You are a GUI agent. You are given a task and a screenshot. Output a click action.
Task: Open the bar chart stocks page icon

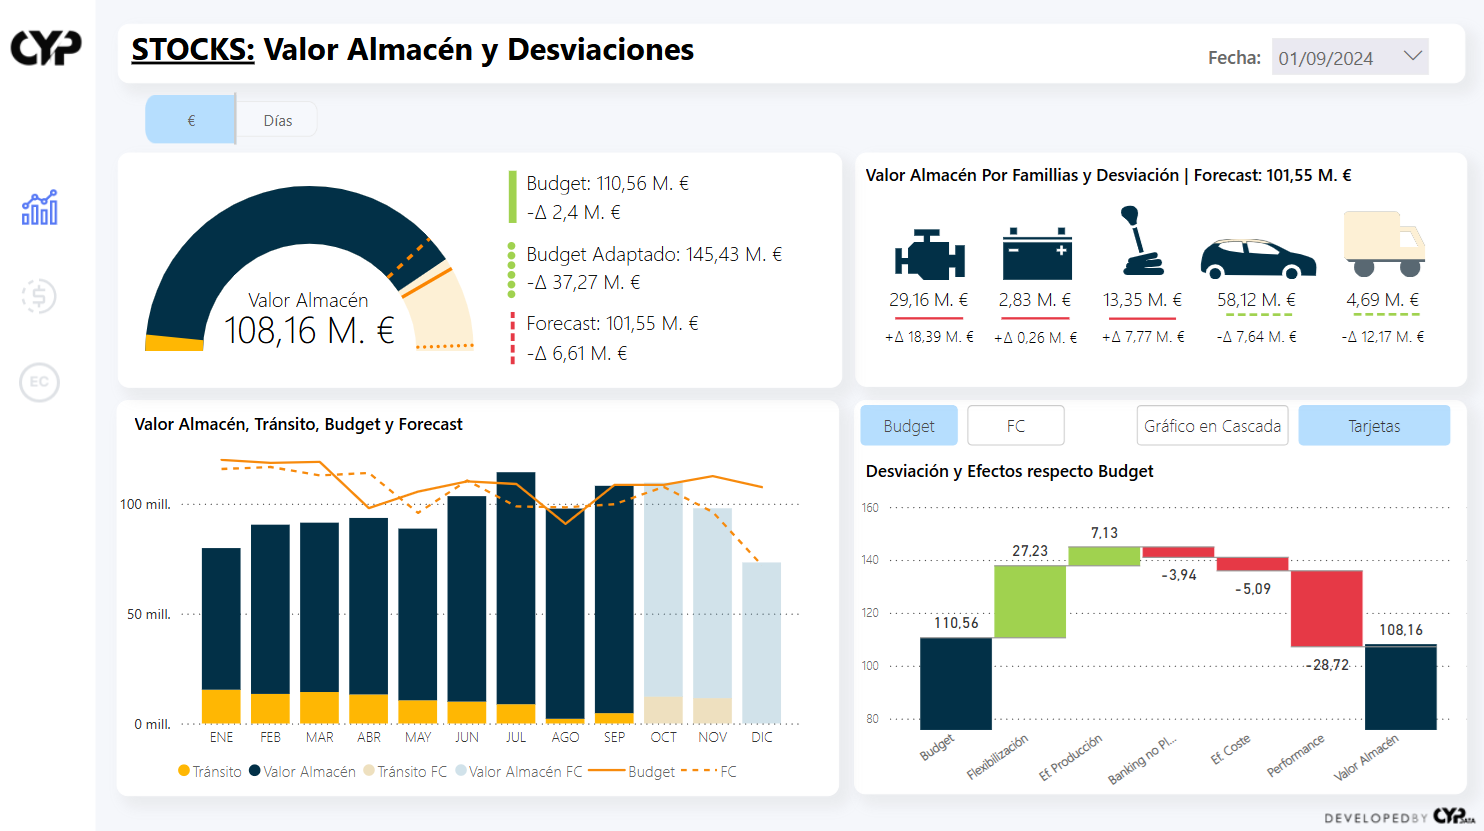pyautogui.click(x=40, y=208)
